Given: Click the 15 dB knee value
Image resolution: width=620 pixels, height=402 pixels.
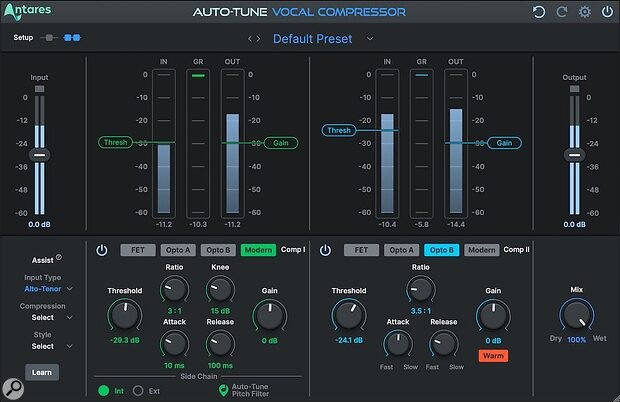Looking at the screenshot, I should point(220,311).
